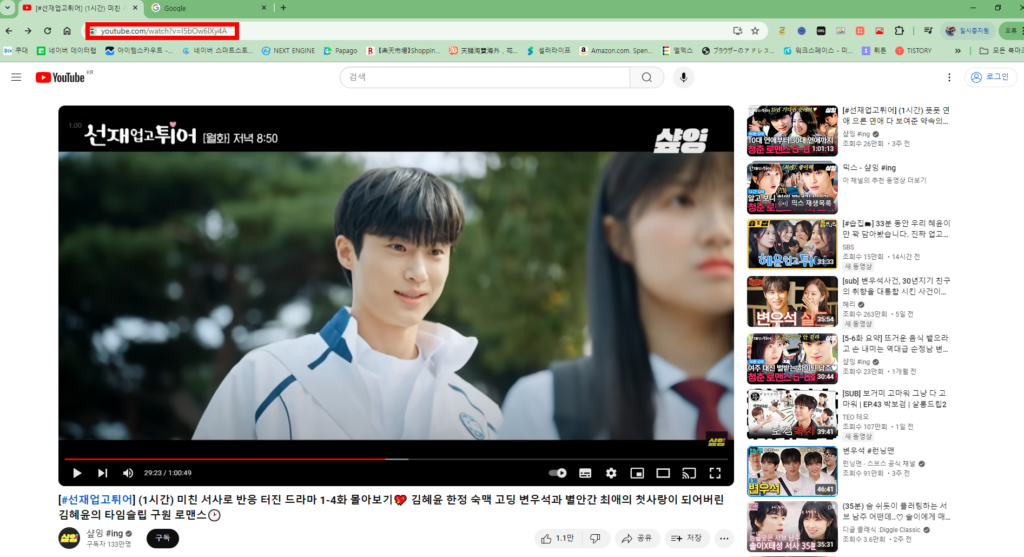Cast video to a TV device
Viewport: 1024px width, 557px height.
tap(689, 473)
